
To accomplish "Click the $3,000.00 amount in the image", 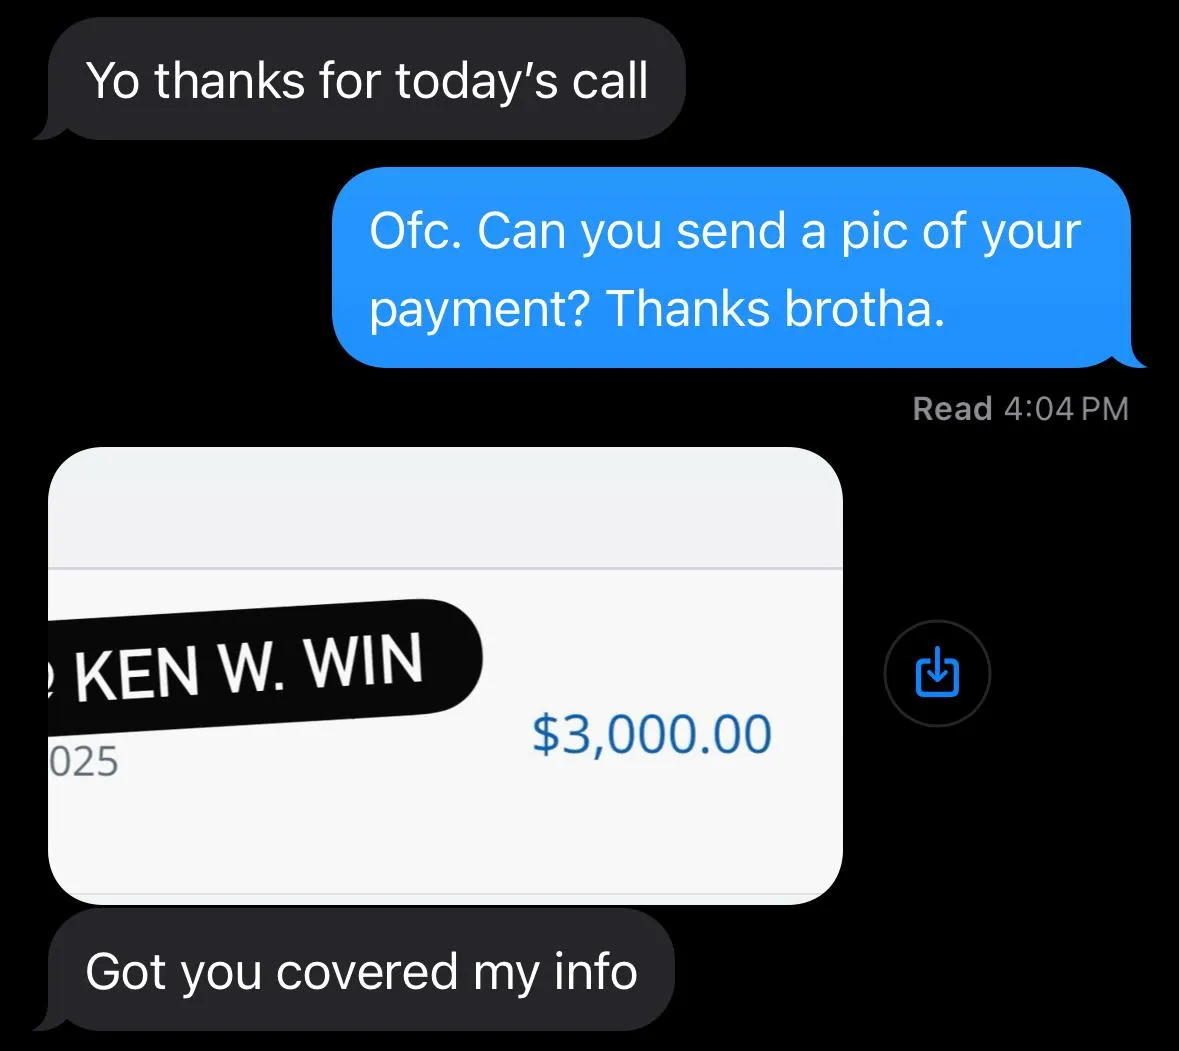I will (651, 734).
